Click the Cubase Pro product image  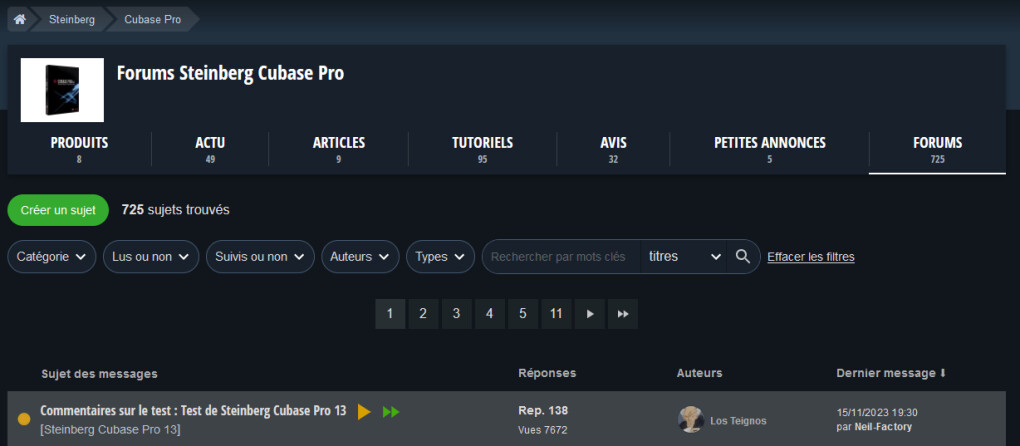[62, 90]
